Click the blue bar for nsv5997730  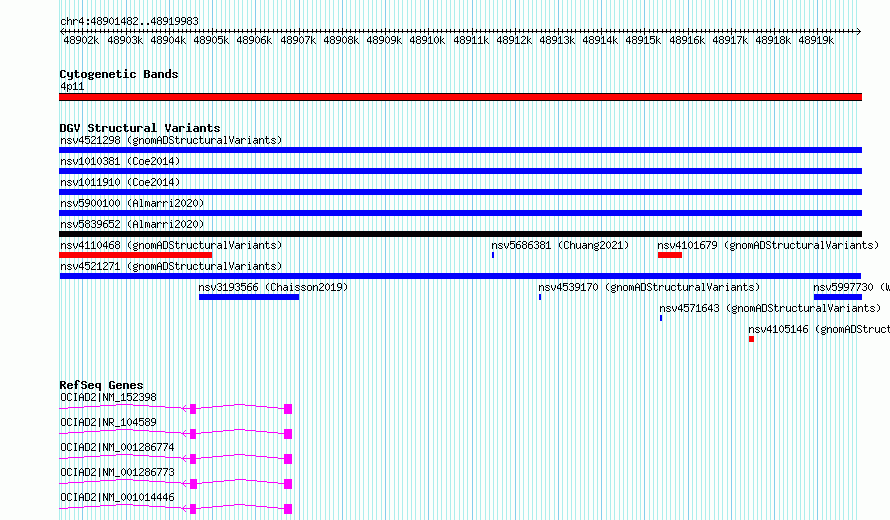(838, 297)
